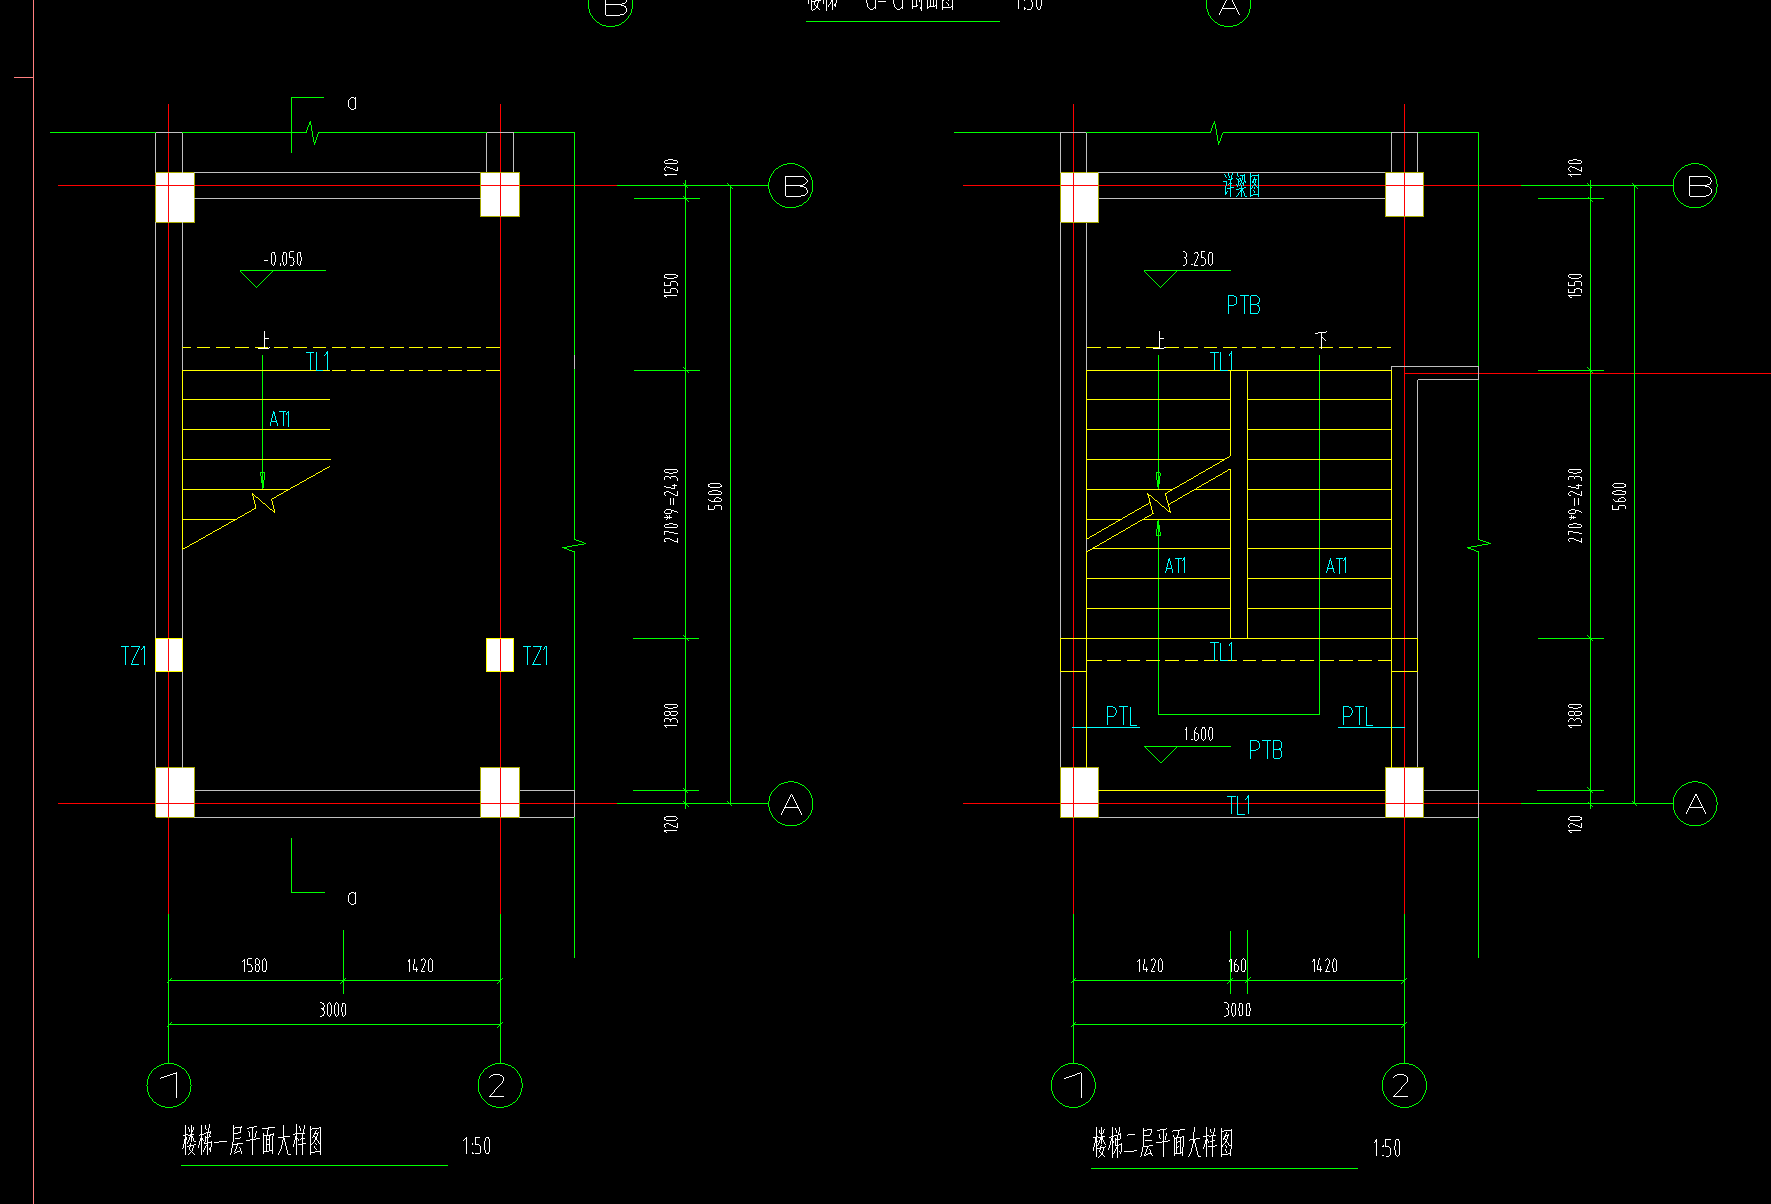Select the 3.250 elevation label

click(x=1197, y=259)
